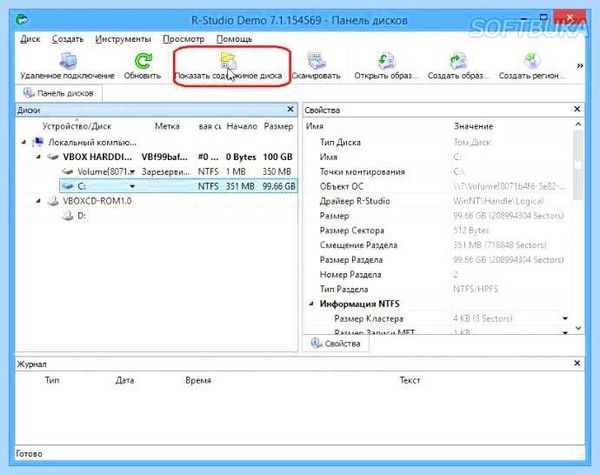Screen dimensions: 600x475
Task: Open the C: row dropdown arrow
Action: pos(132,186)
